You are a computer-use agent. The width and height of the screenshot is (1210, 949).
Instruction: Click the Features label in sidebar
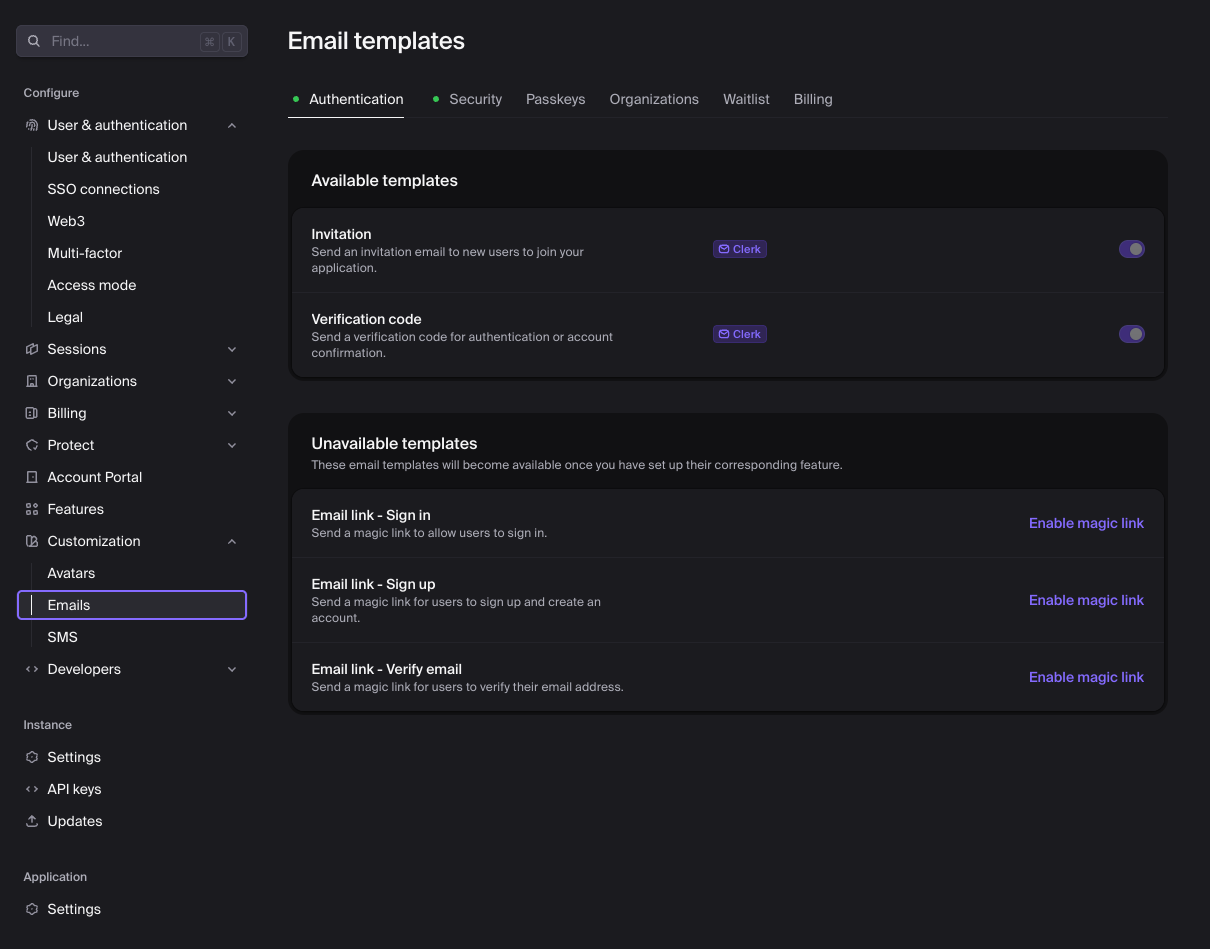76,509
